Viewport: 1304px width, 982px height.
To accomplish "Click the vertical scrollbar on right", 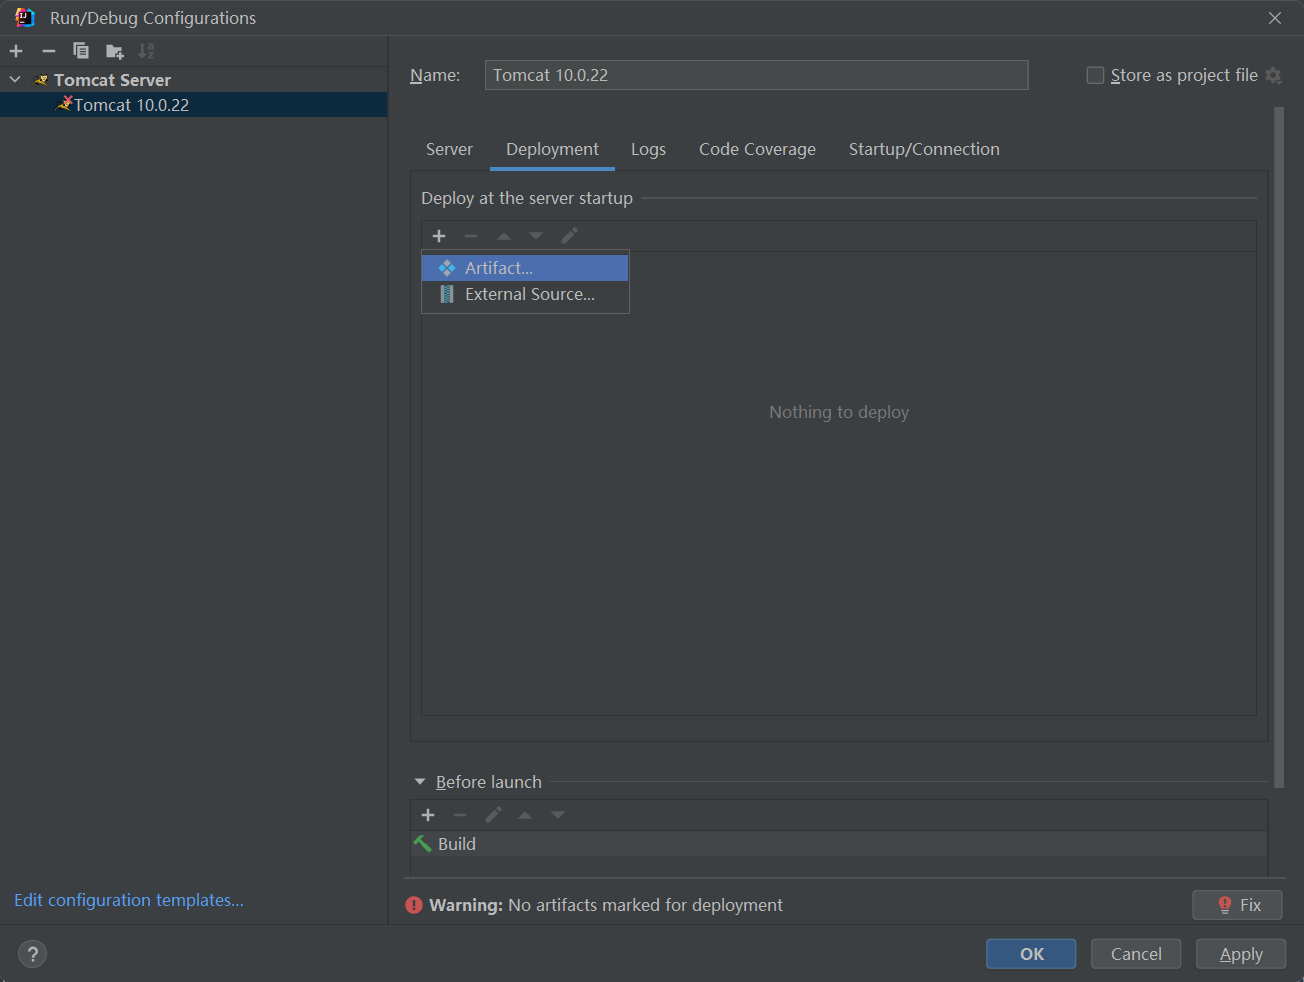I will 1279,447.
